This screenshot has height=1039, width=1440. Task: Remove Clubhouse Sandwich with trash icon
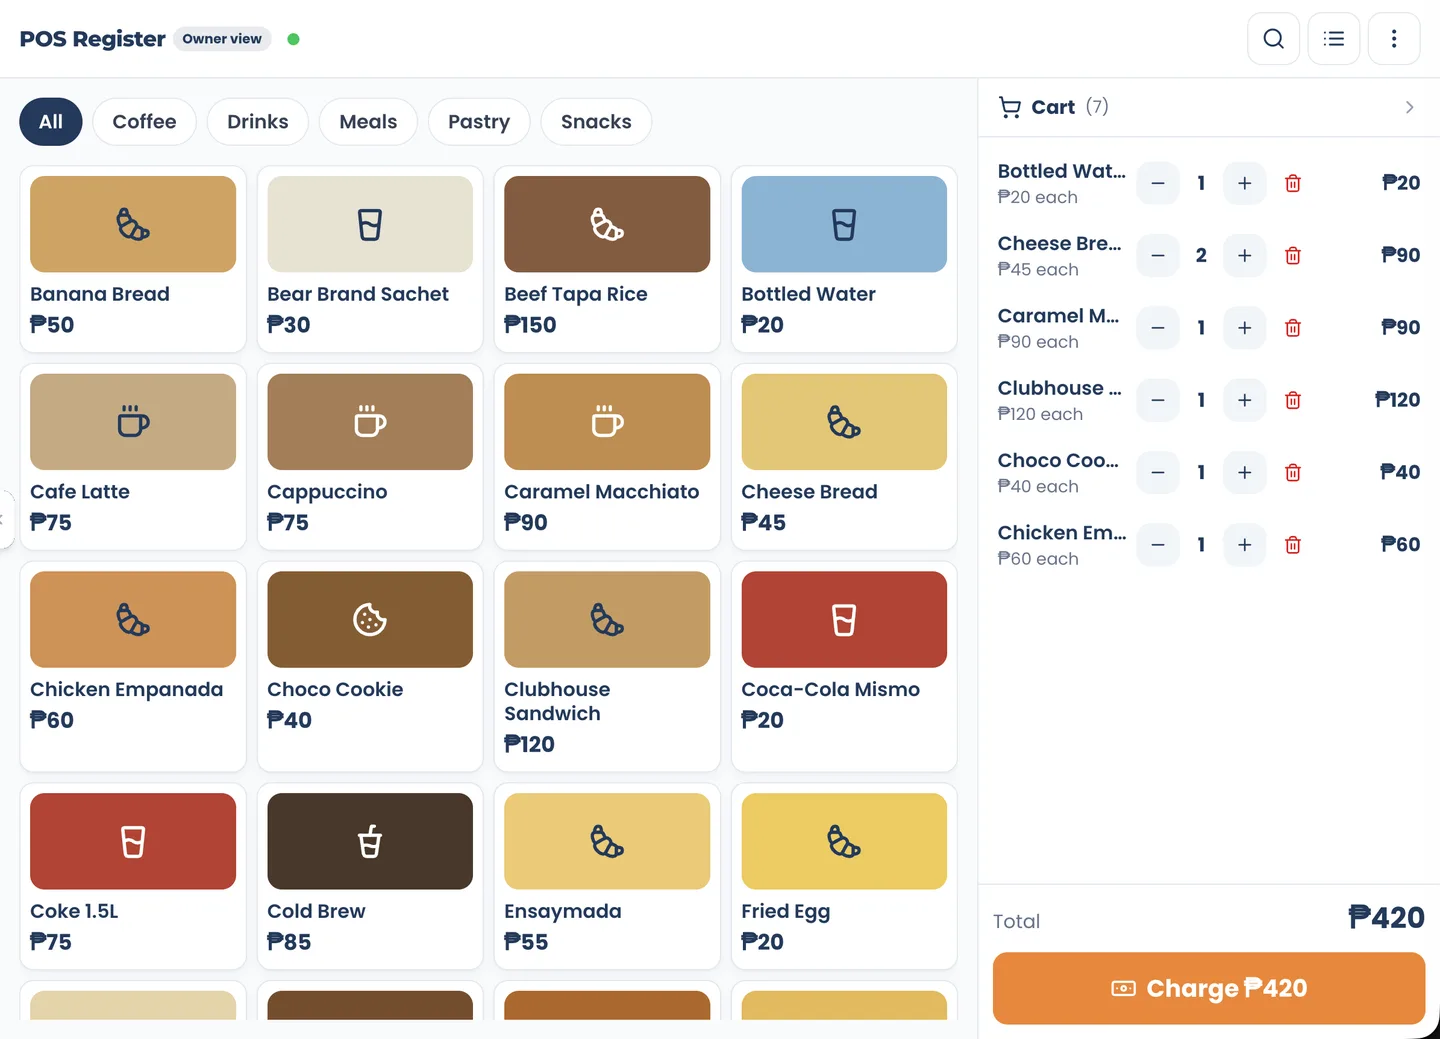[1292, 400]
